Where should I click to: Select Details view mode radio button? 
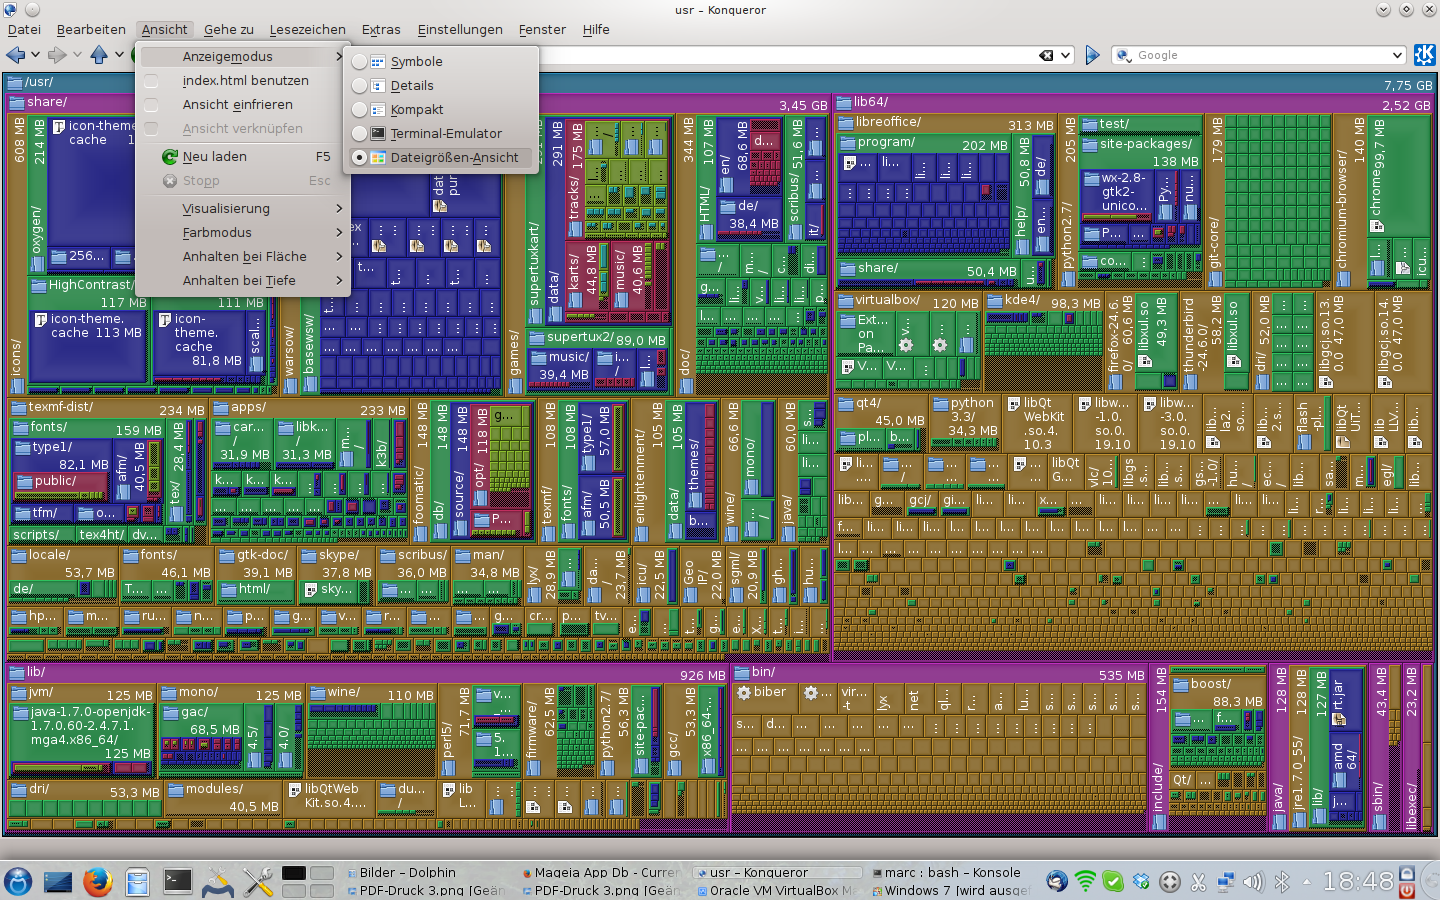359,86
